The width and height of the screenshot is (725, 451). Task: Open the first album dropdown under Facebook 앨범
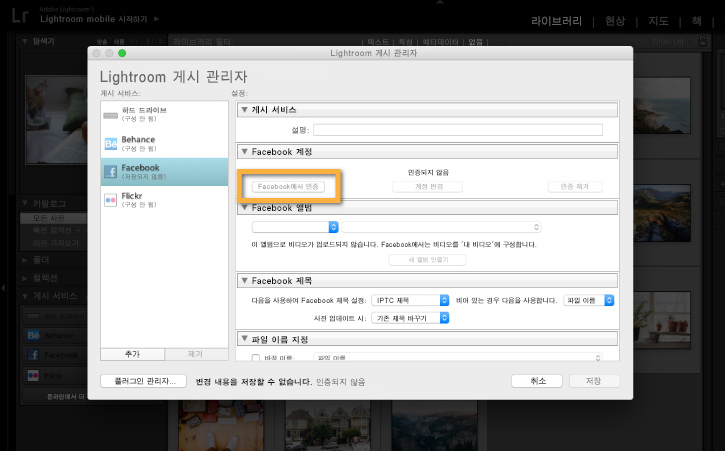point(295,227)
